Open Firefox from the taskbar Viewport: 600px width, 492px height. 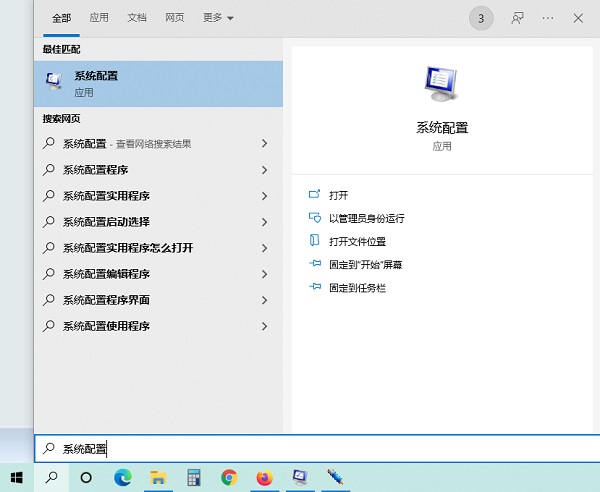pos(264,478)
